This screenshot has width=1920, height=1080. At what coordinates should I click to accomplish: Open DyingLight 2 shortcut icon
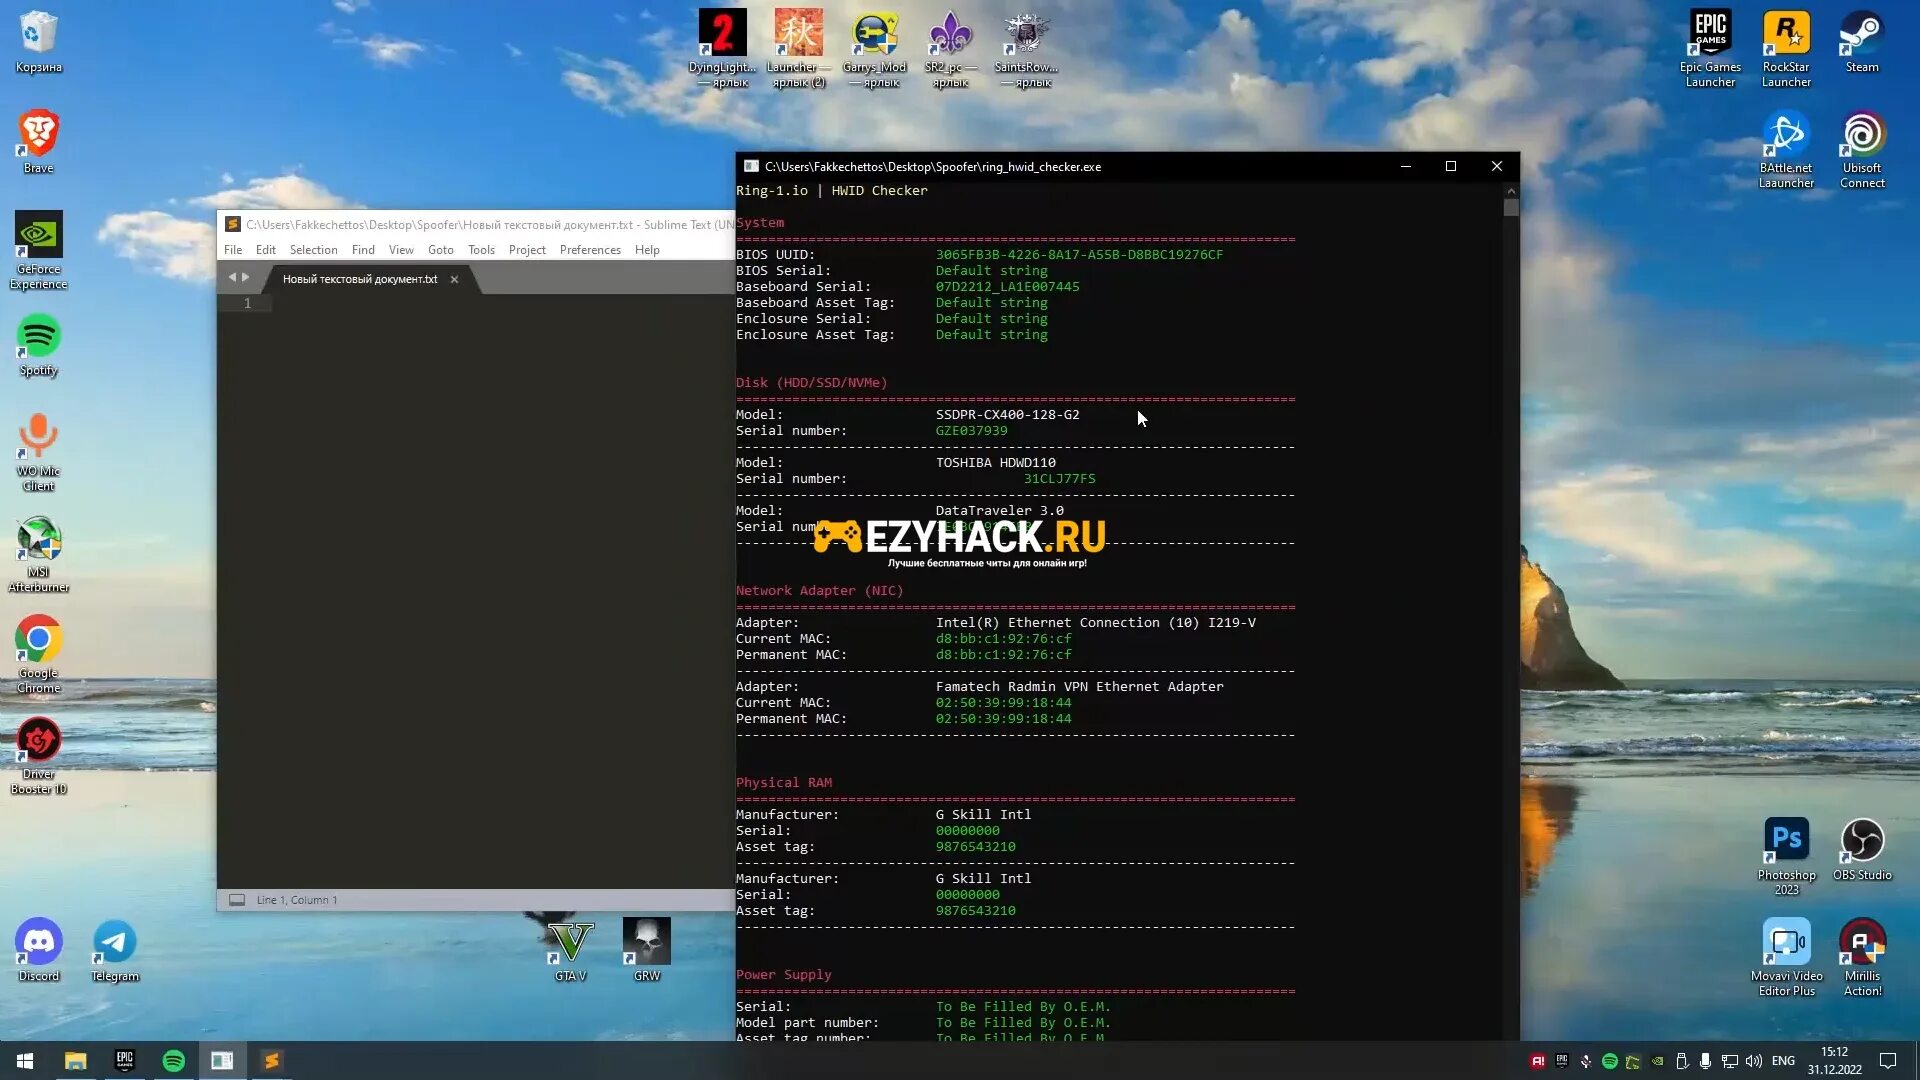pos(722,48)
